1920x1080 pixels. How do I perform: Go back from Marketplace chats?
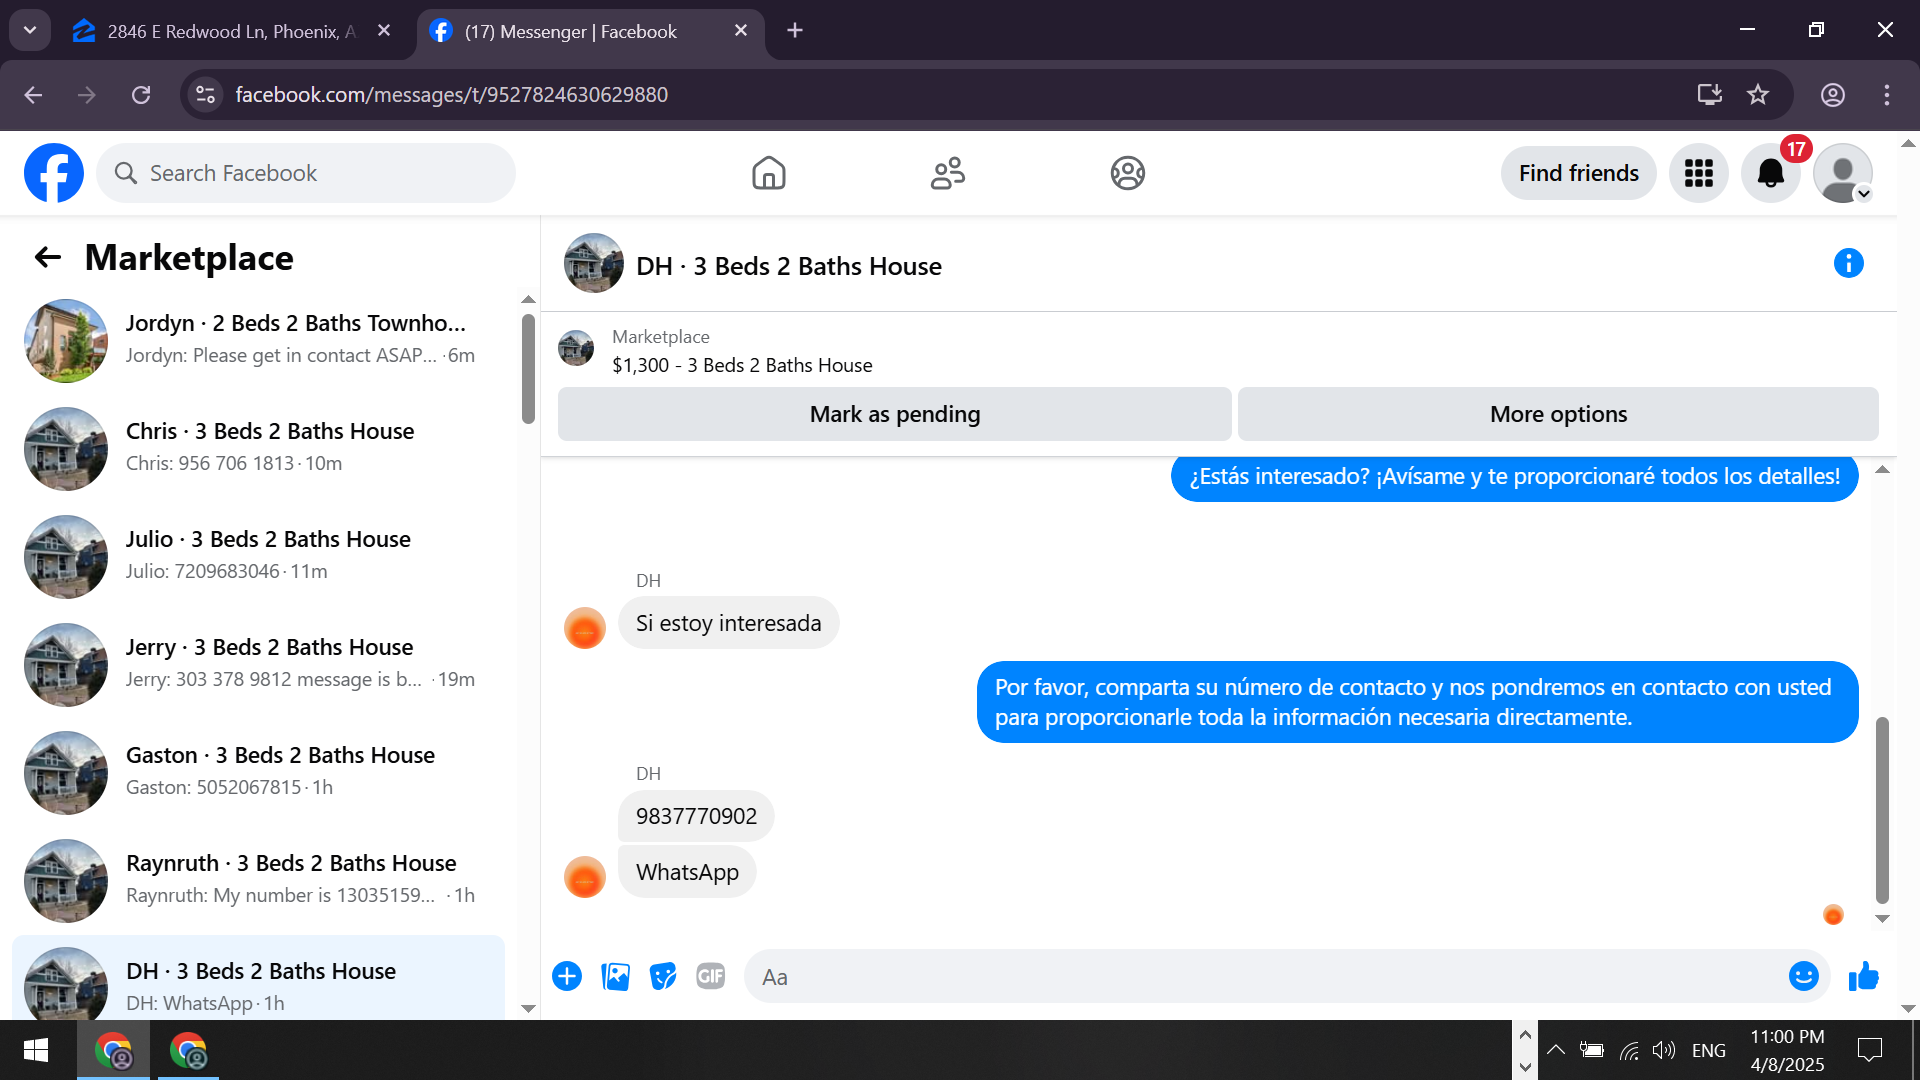(x=47, y=258)
